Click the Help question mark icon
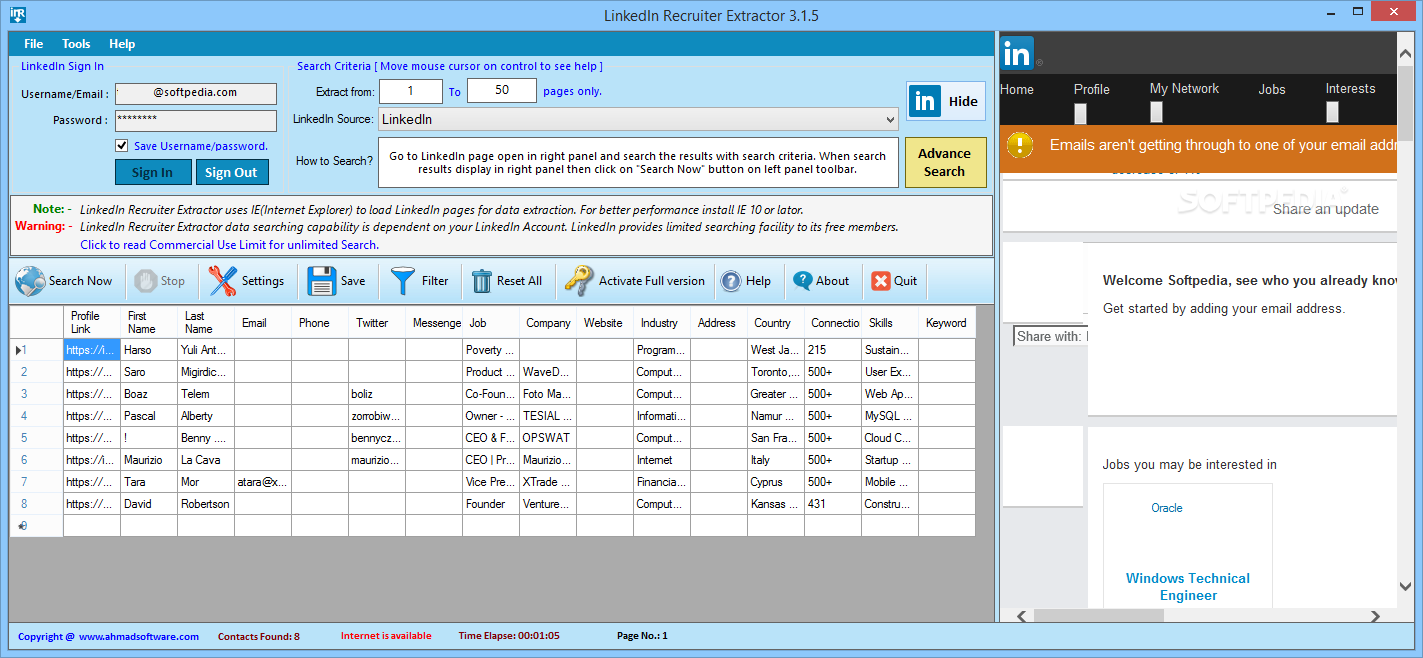Screen dimensions: 1423x658 pyautogui.click(x=731, y=281)
